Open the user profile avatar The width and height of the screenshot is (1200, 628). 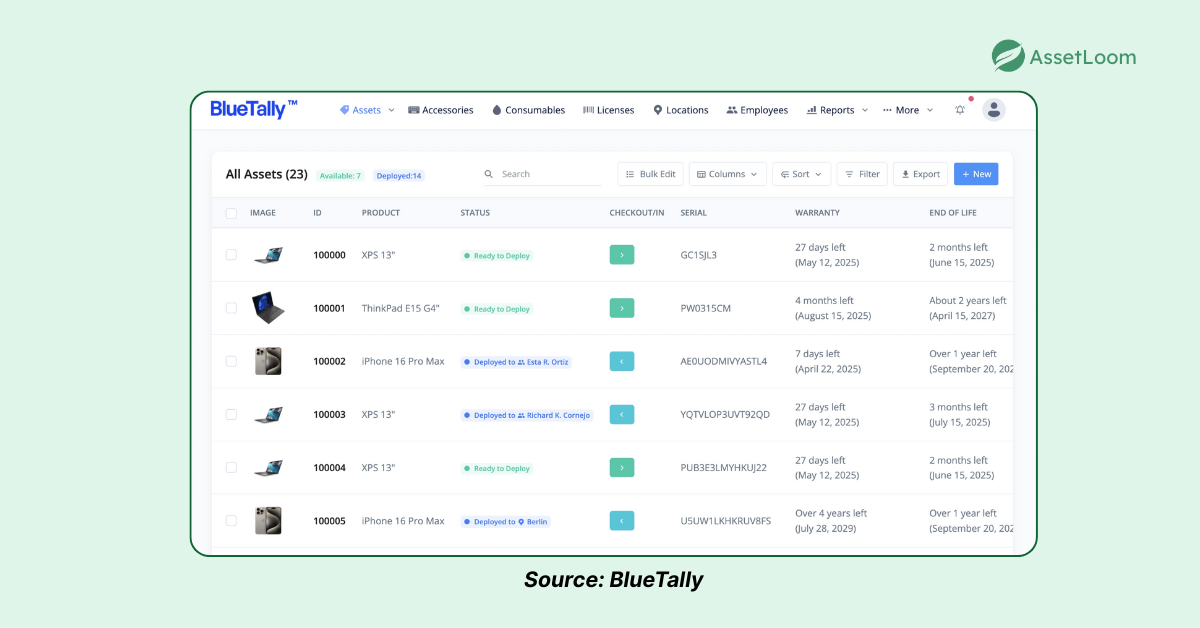click(994, 110)
